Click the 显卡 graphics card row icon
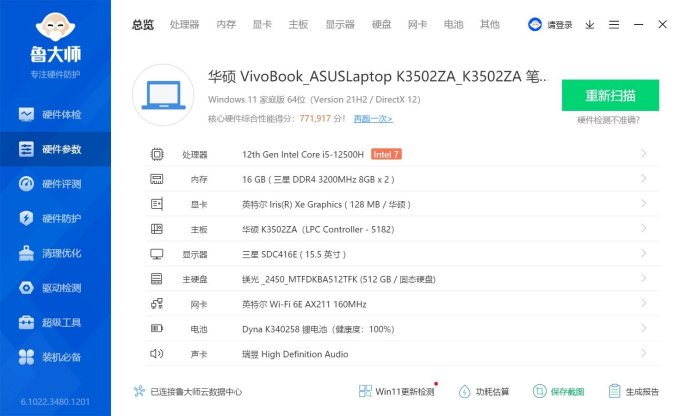This screenshot has width=680, height=416. point(157,204)
